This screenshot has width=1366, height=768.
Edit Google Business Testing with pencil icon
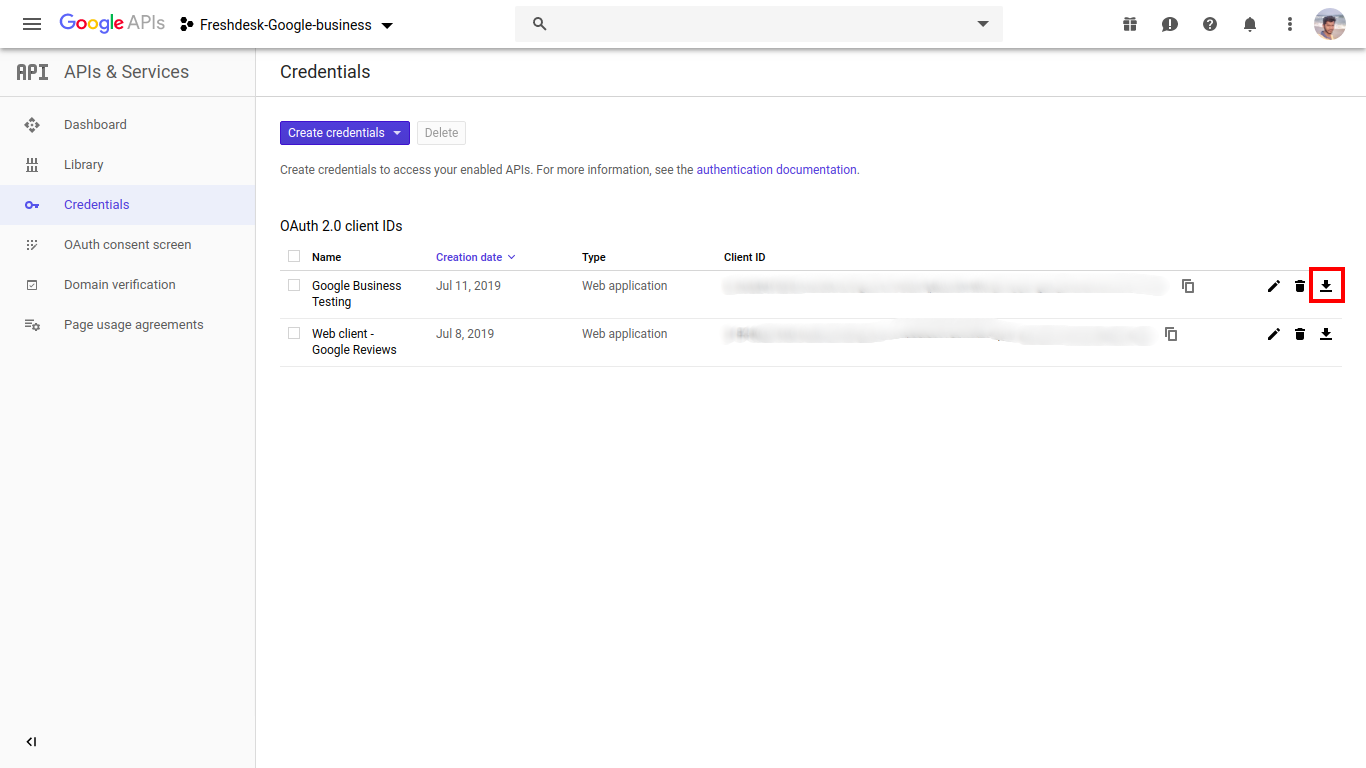[x=1273, y=286]
